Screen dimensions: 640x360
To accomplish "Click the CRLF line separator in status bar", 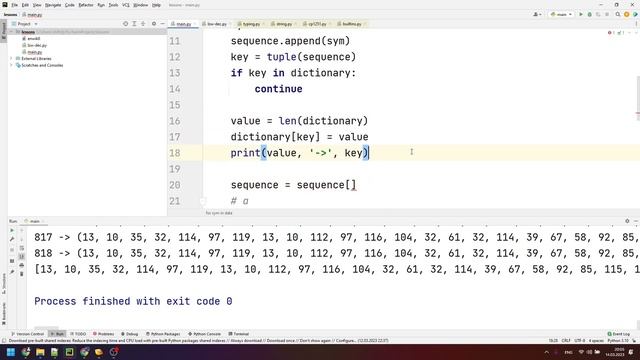I will 566,340.
